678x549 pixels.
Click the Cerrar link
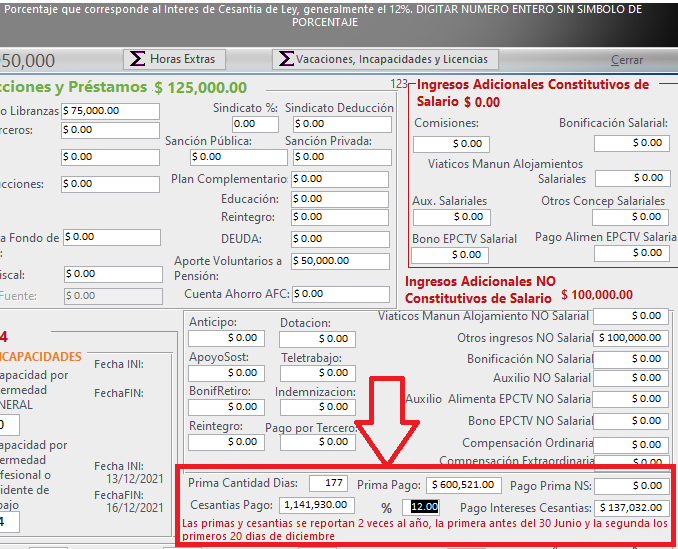coord(627,60)
